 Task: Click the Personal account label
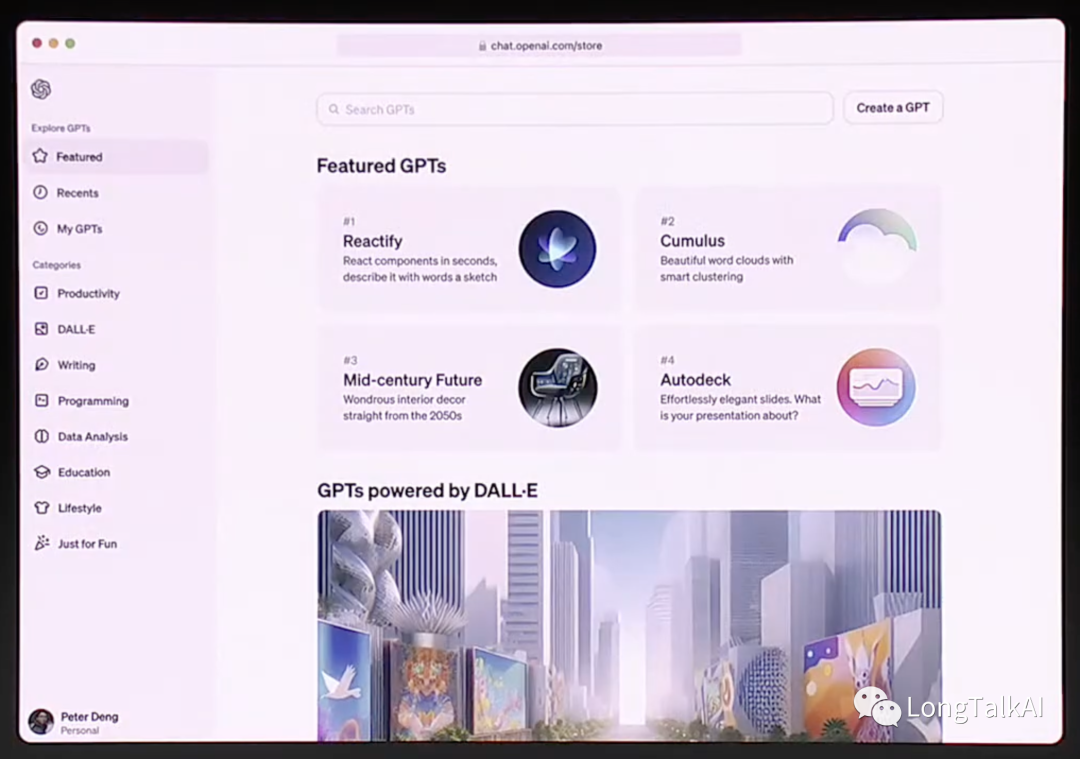click(x=80, y=730)
